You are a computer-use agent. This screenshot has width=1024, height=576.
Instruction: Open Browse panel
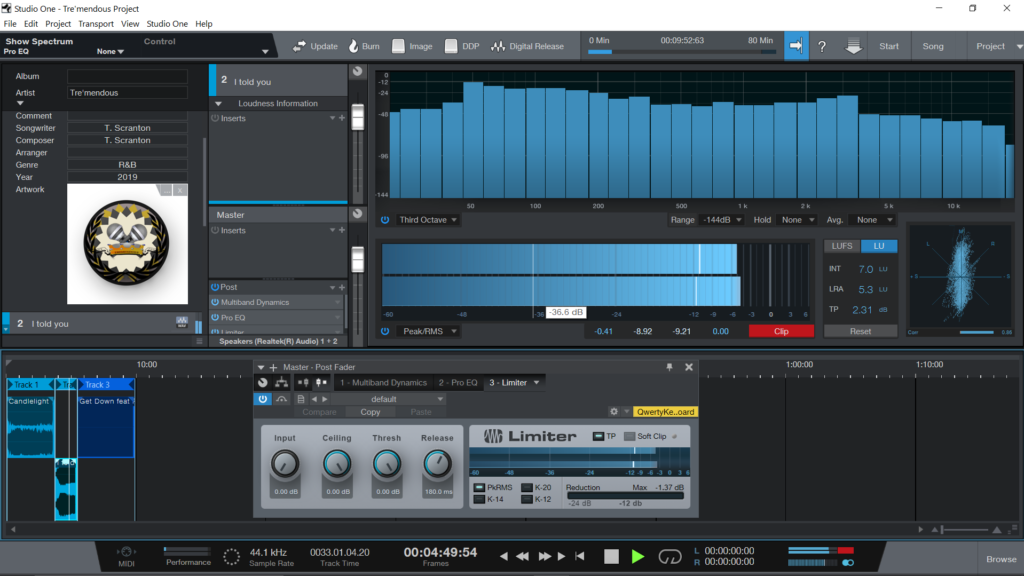(x=1000, y=559)
